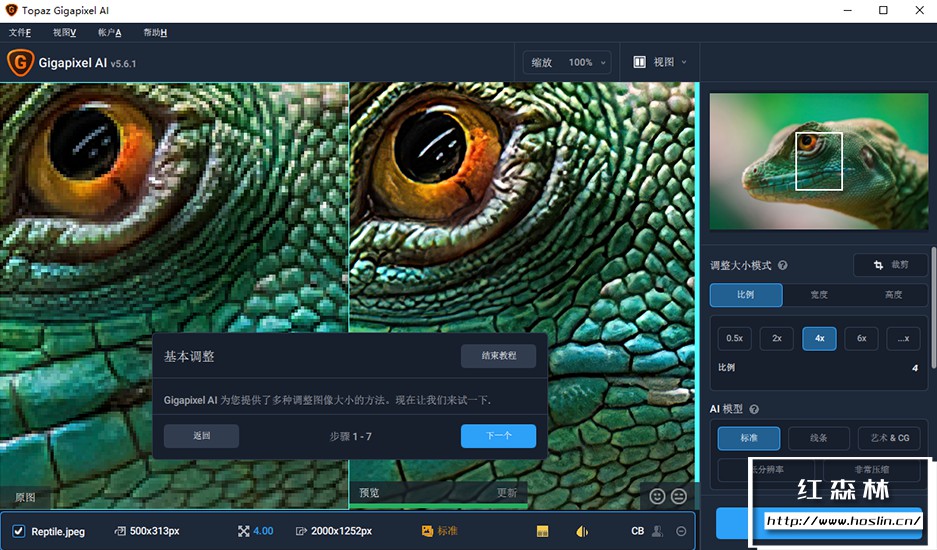Click the yellow blur reduction icon in file row

click(582, 531)
